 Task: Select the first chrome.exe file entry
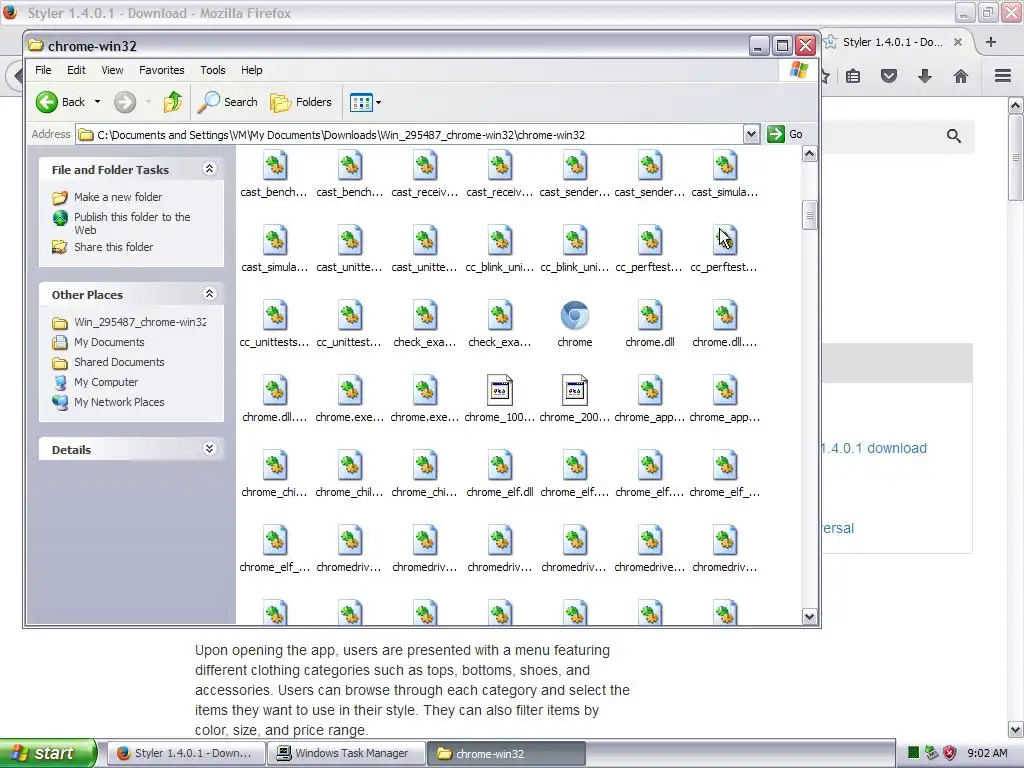pyautogui.click(x=349, y=391)
